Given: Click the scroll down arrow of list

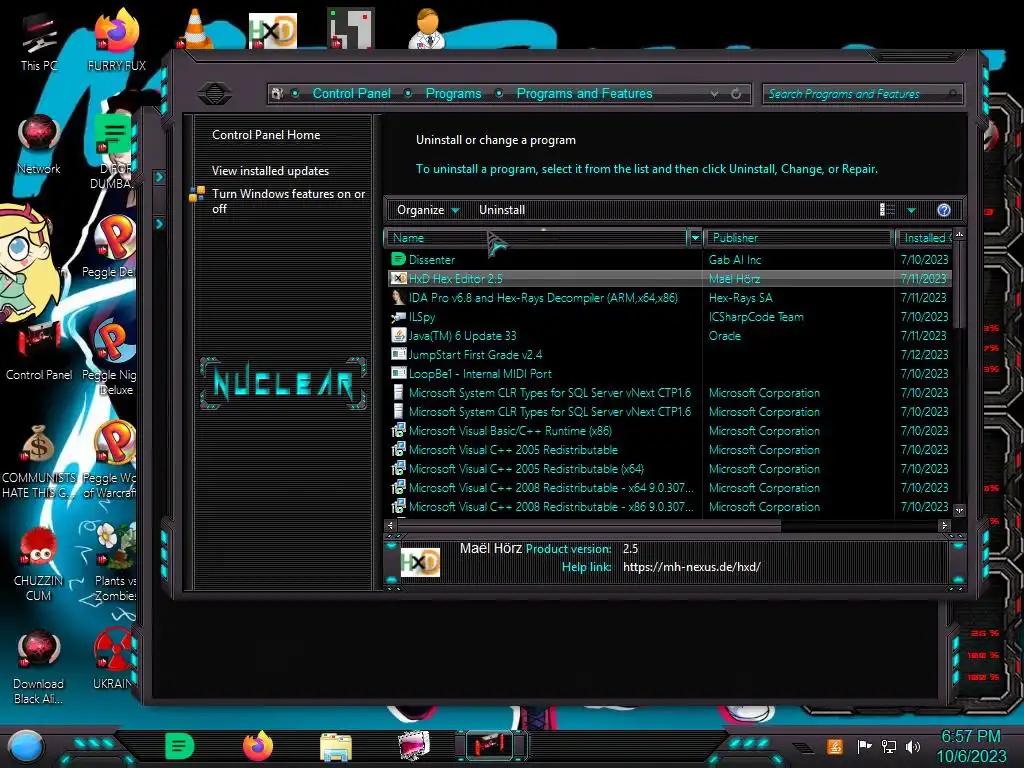Looking at the screenshot, I should (959, 510).
